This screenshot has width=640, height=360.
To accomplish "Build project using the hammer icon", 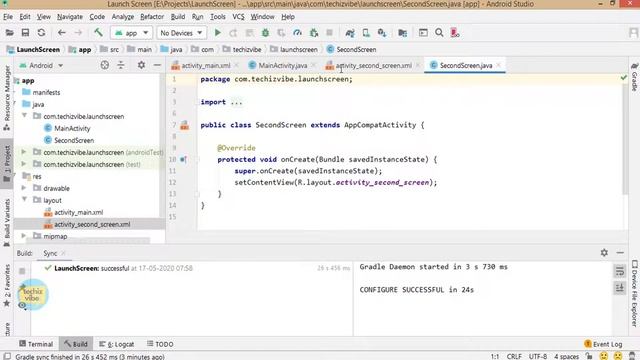I will click(x=98, y=33).
